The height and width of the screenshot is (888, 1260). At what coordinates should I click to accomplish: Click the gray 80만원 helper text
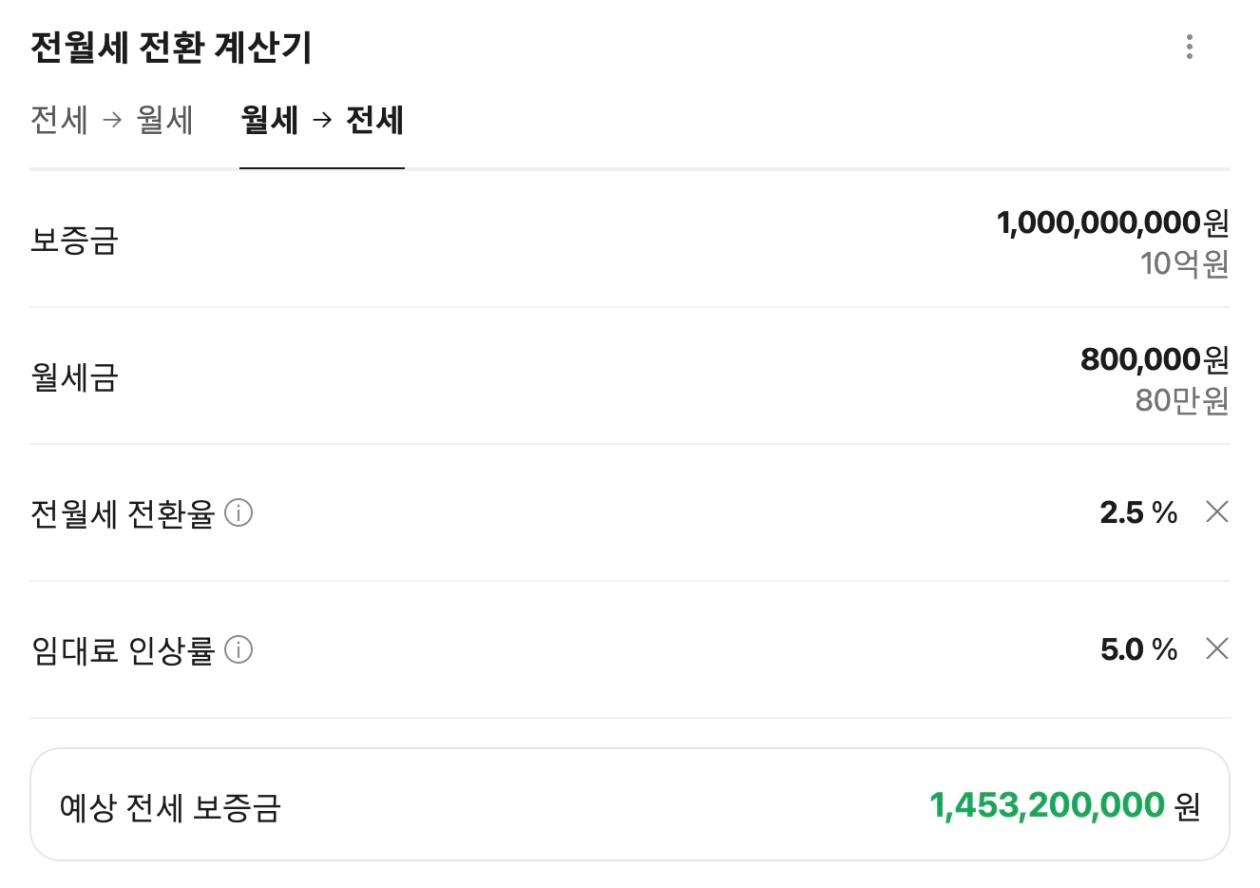pos(1181,401)
